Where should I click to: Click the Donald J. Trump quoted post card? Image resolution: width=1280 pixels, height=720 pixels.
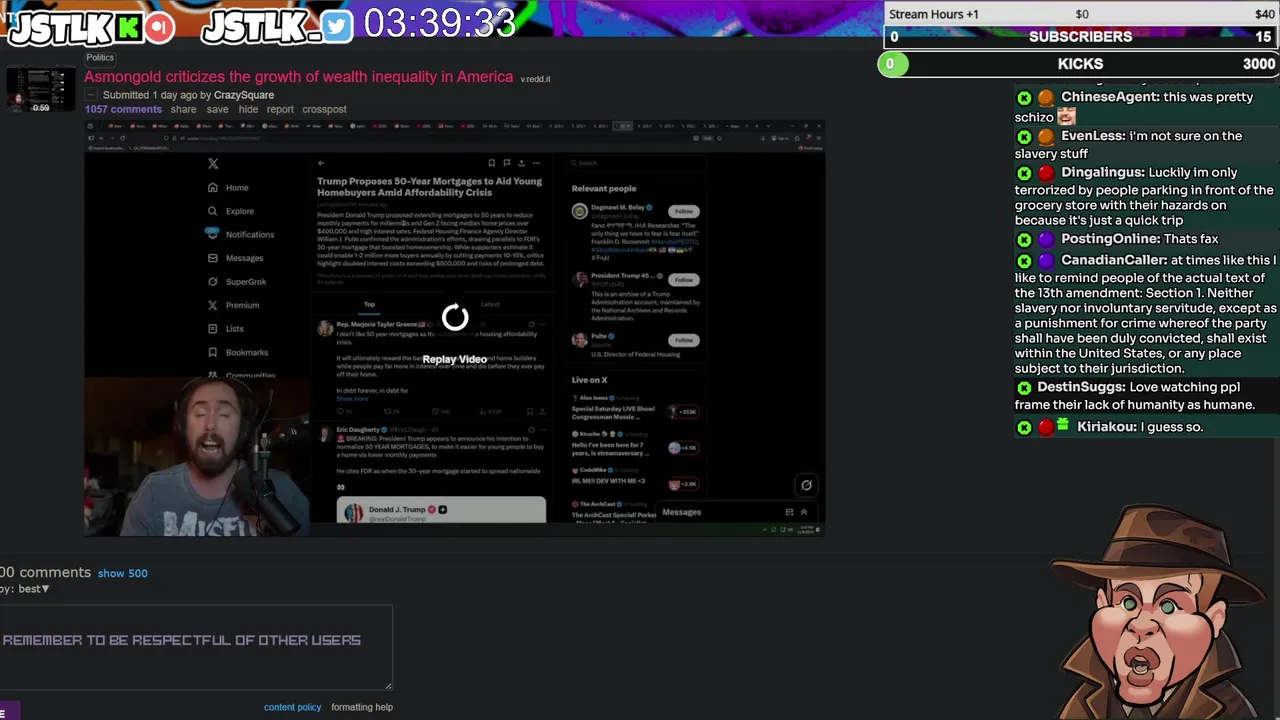pos(441,510)
